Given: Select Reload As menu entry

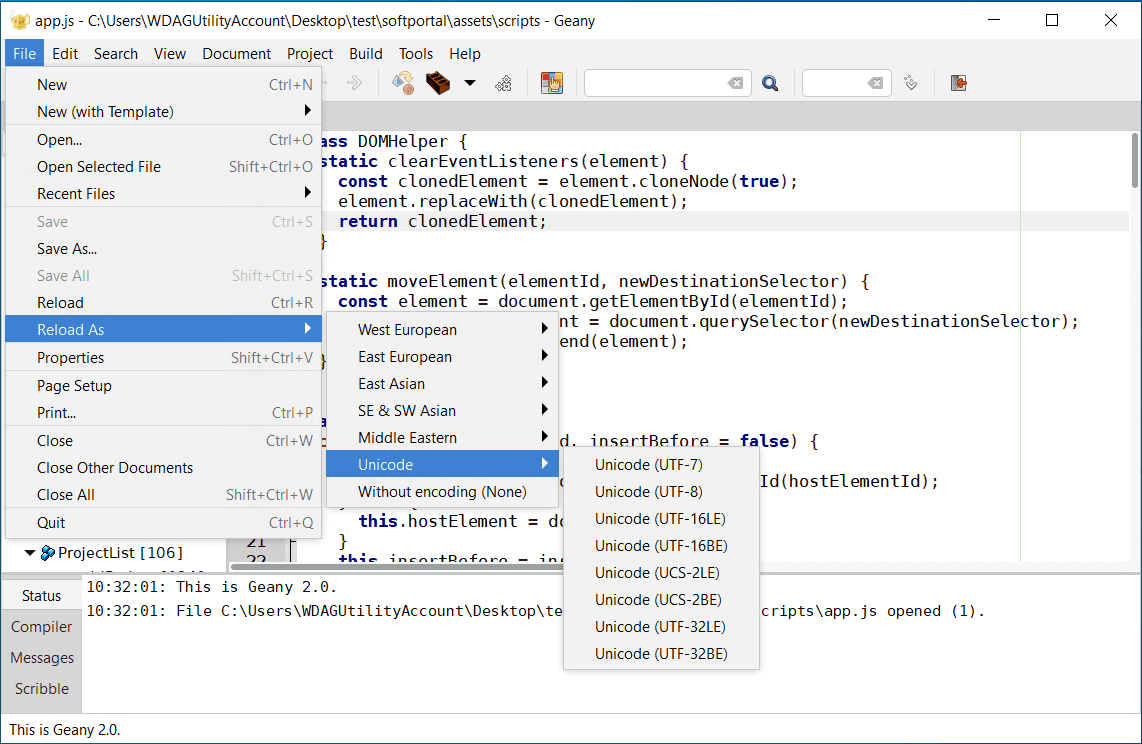Looking at the screenshot, I should [163, 330].
